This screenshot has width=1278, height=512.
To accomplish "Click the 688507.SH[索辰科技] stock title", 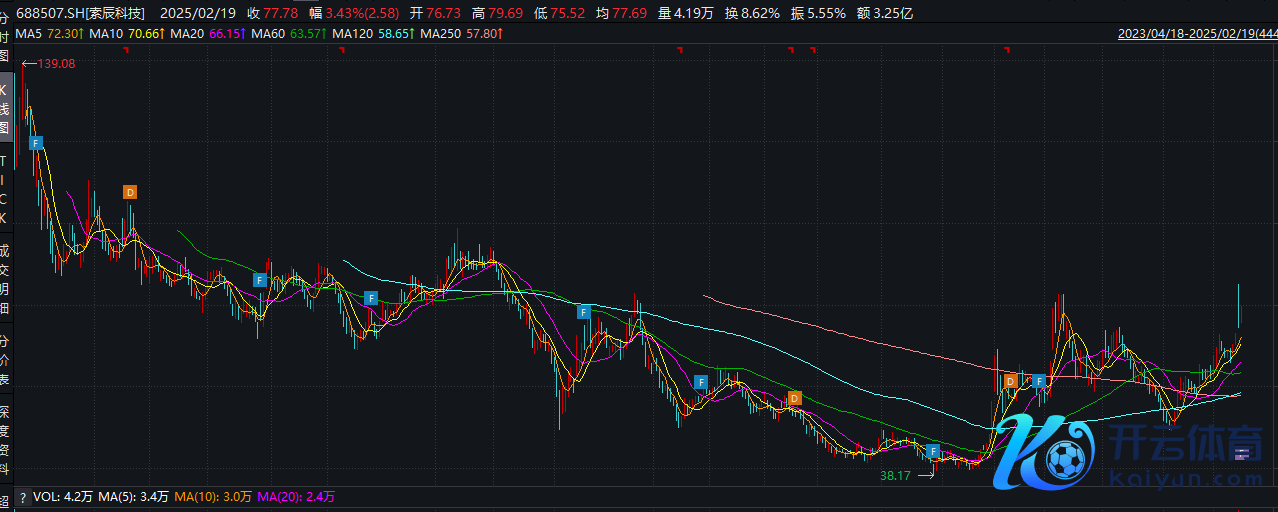I will click(80, 14).
